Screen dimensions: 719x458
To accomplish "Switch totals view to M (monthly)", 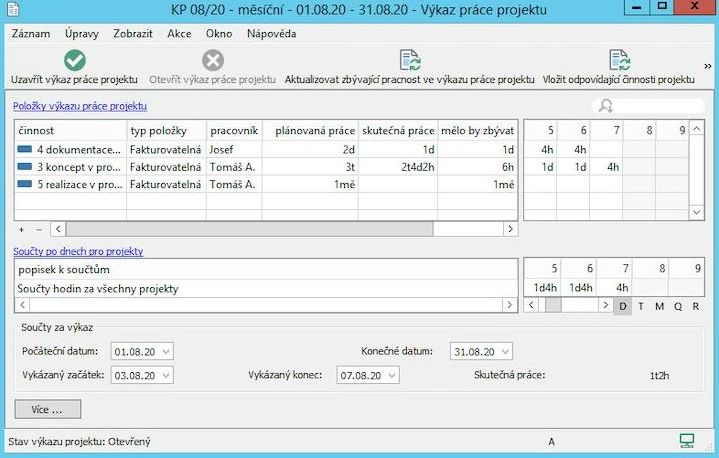I will click(x=659, y=305).
